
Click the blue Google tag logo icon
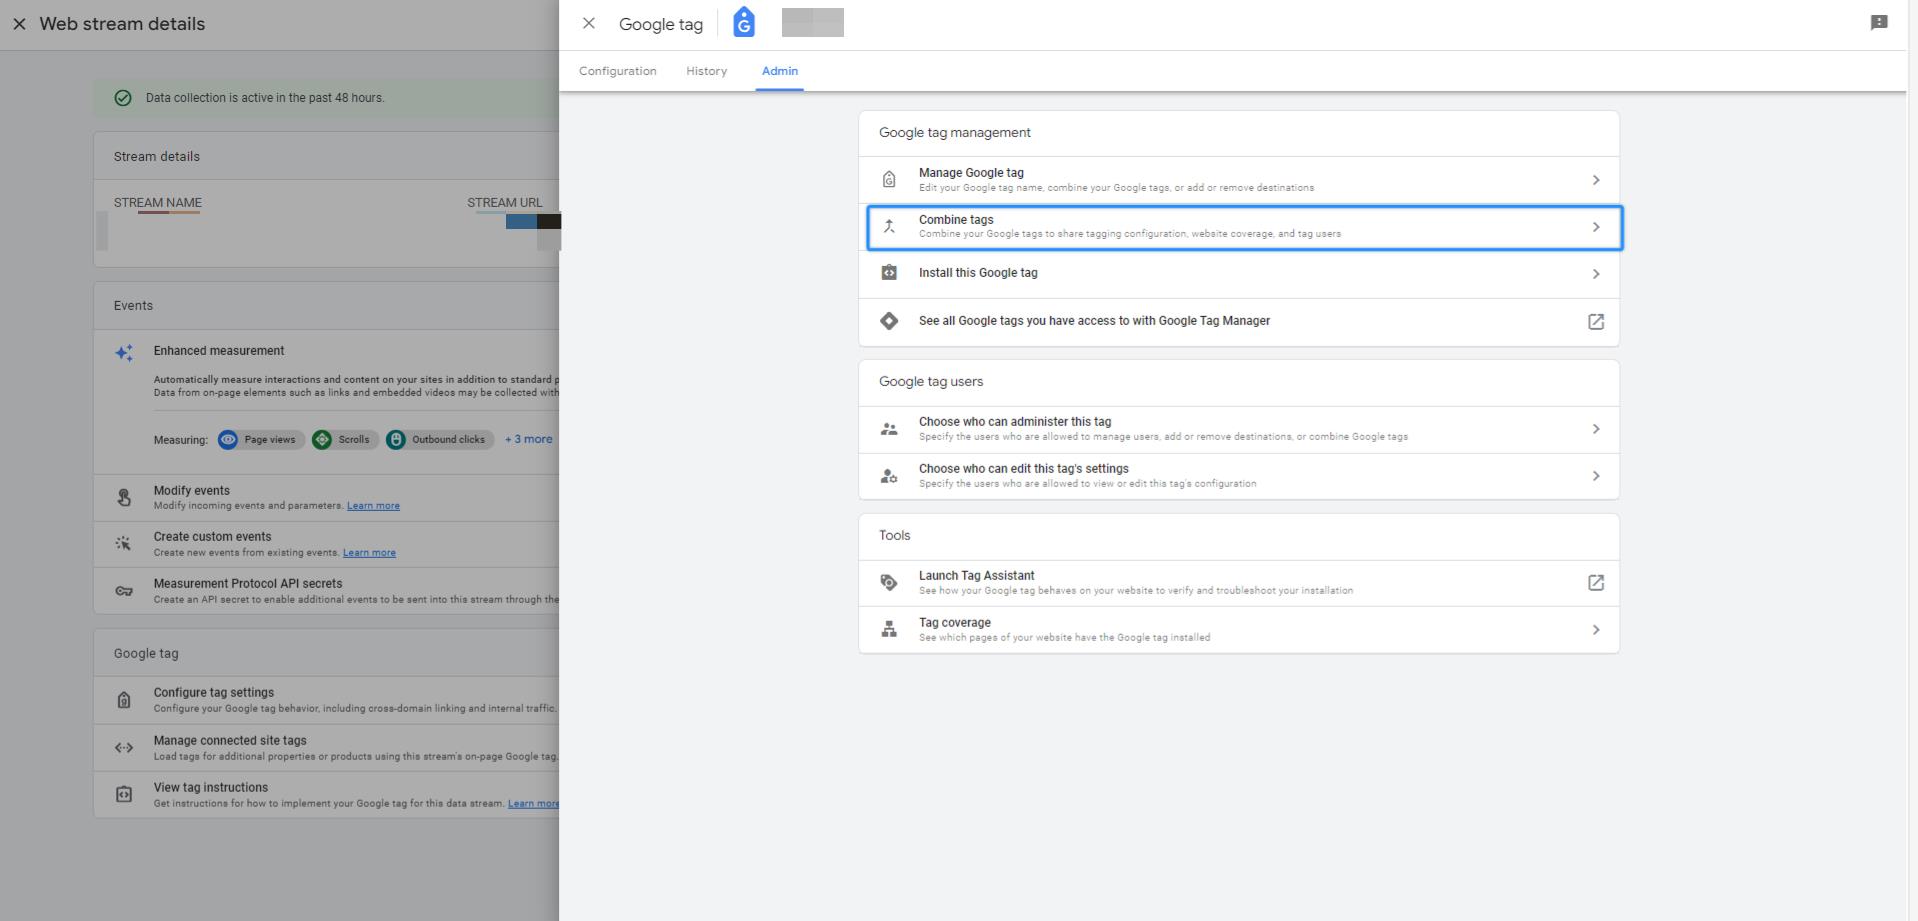pos(743,22)
